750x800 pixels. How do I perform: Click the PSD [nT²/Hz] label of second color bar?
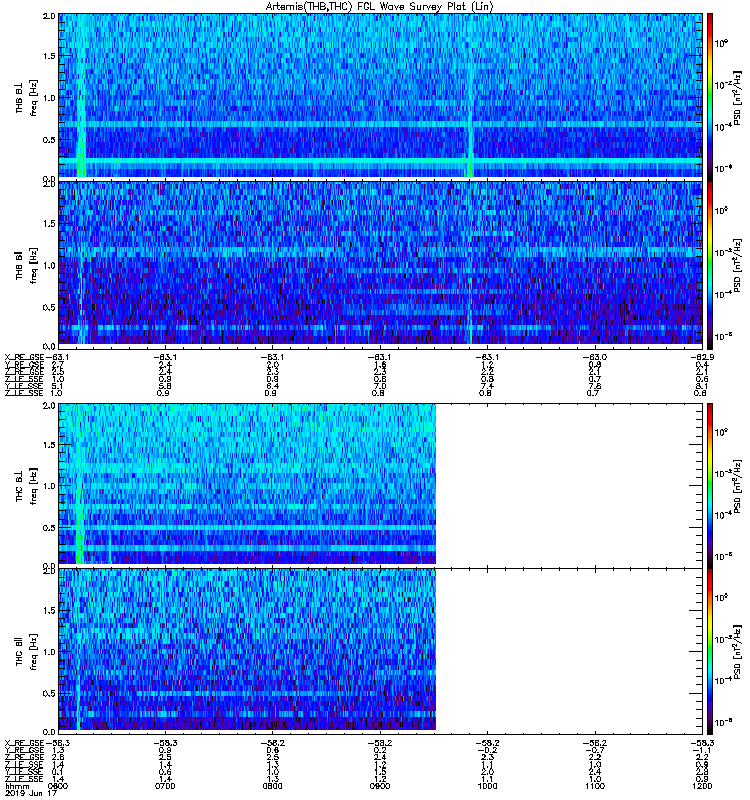point(737,265)
